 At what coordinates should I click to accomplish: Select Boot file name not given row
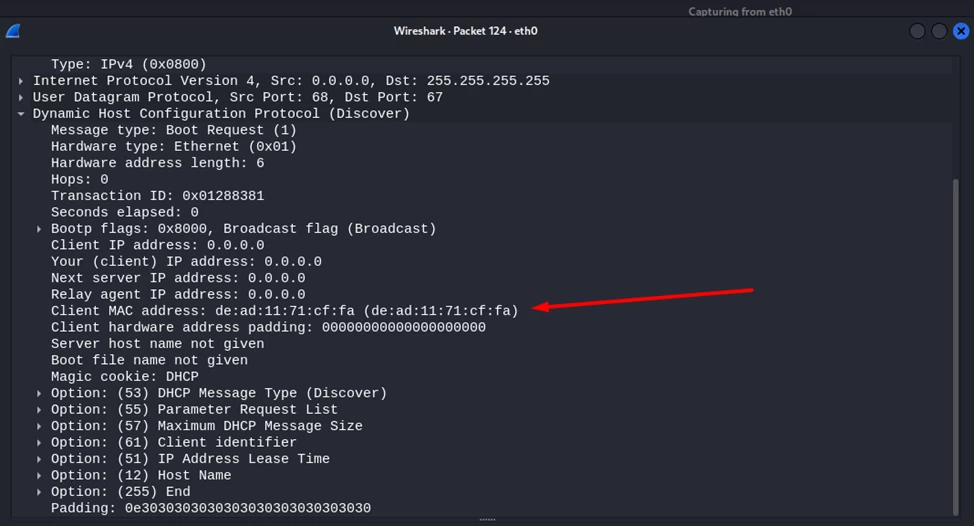(x=481, y=360)
